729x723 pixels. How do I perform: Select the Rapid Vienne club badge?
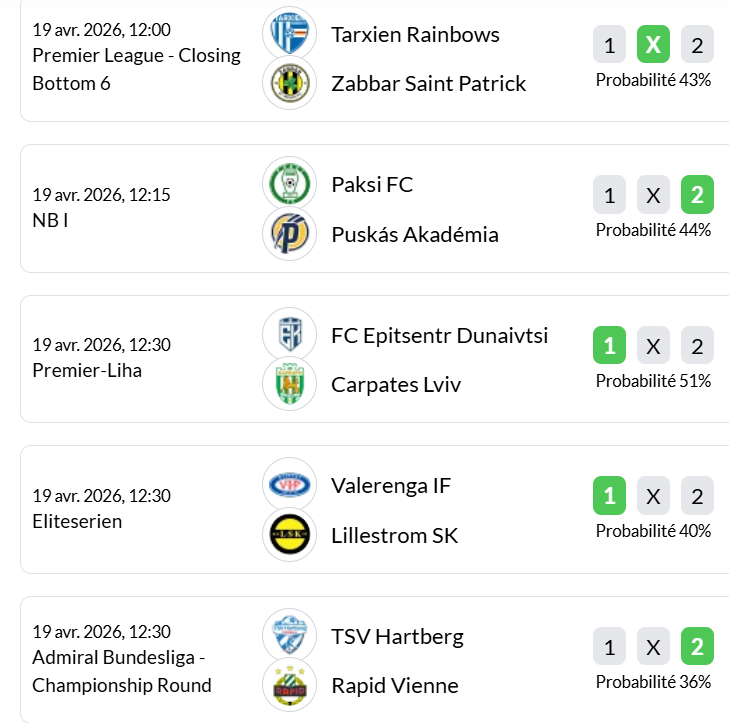tap(289, 685)
